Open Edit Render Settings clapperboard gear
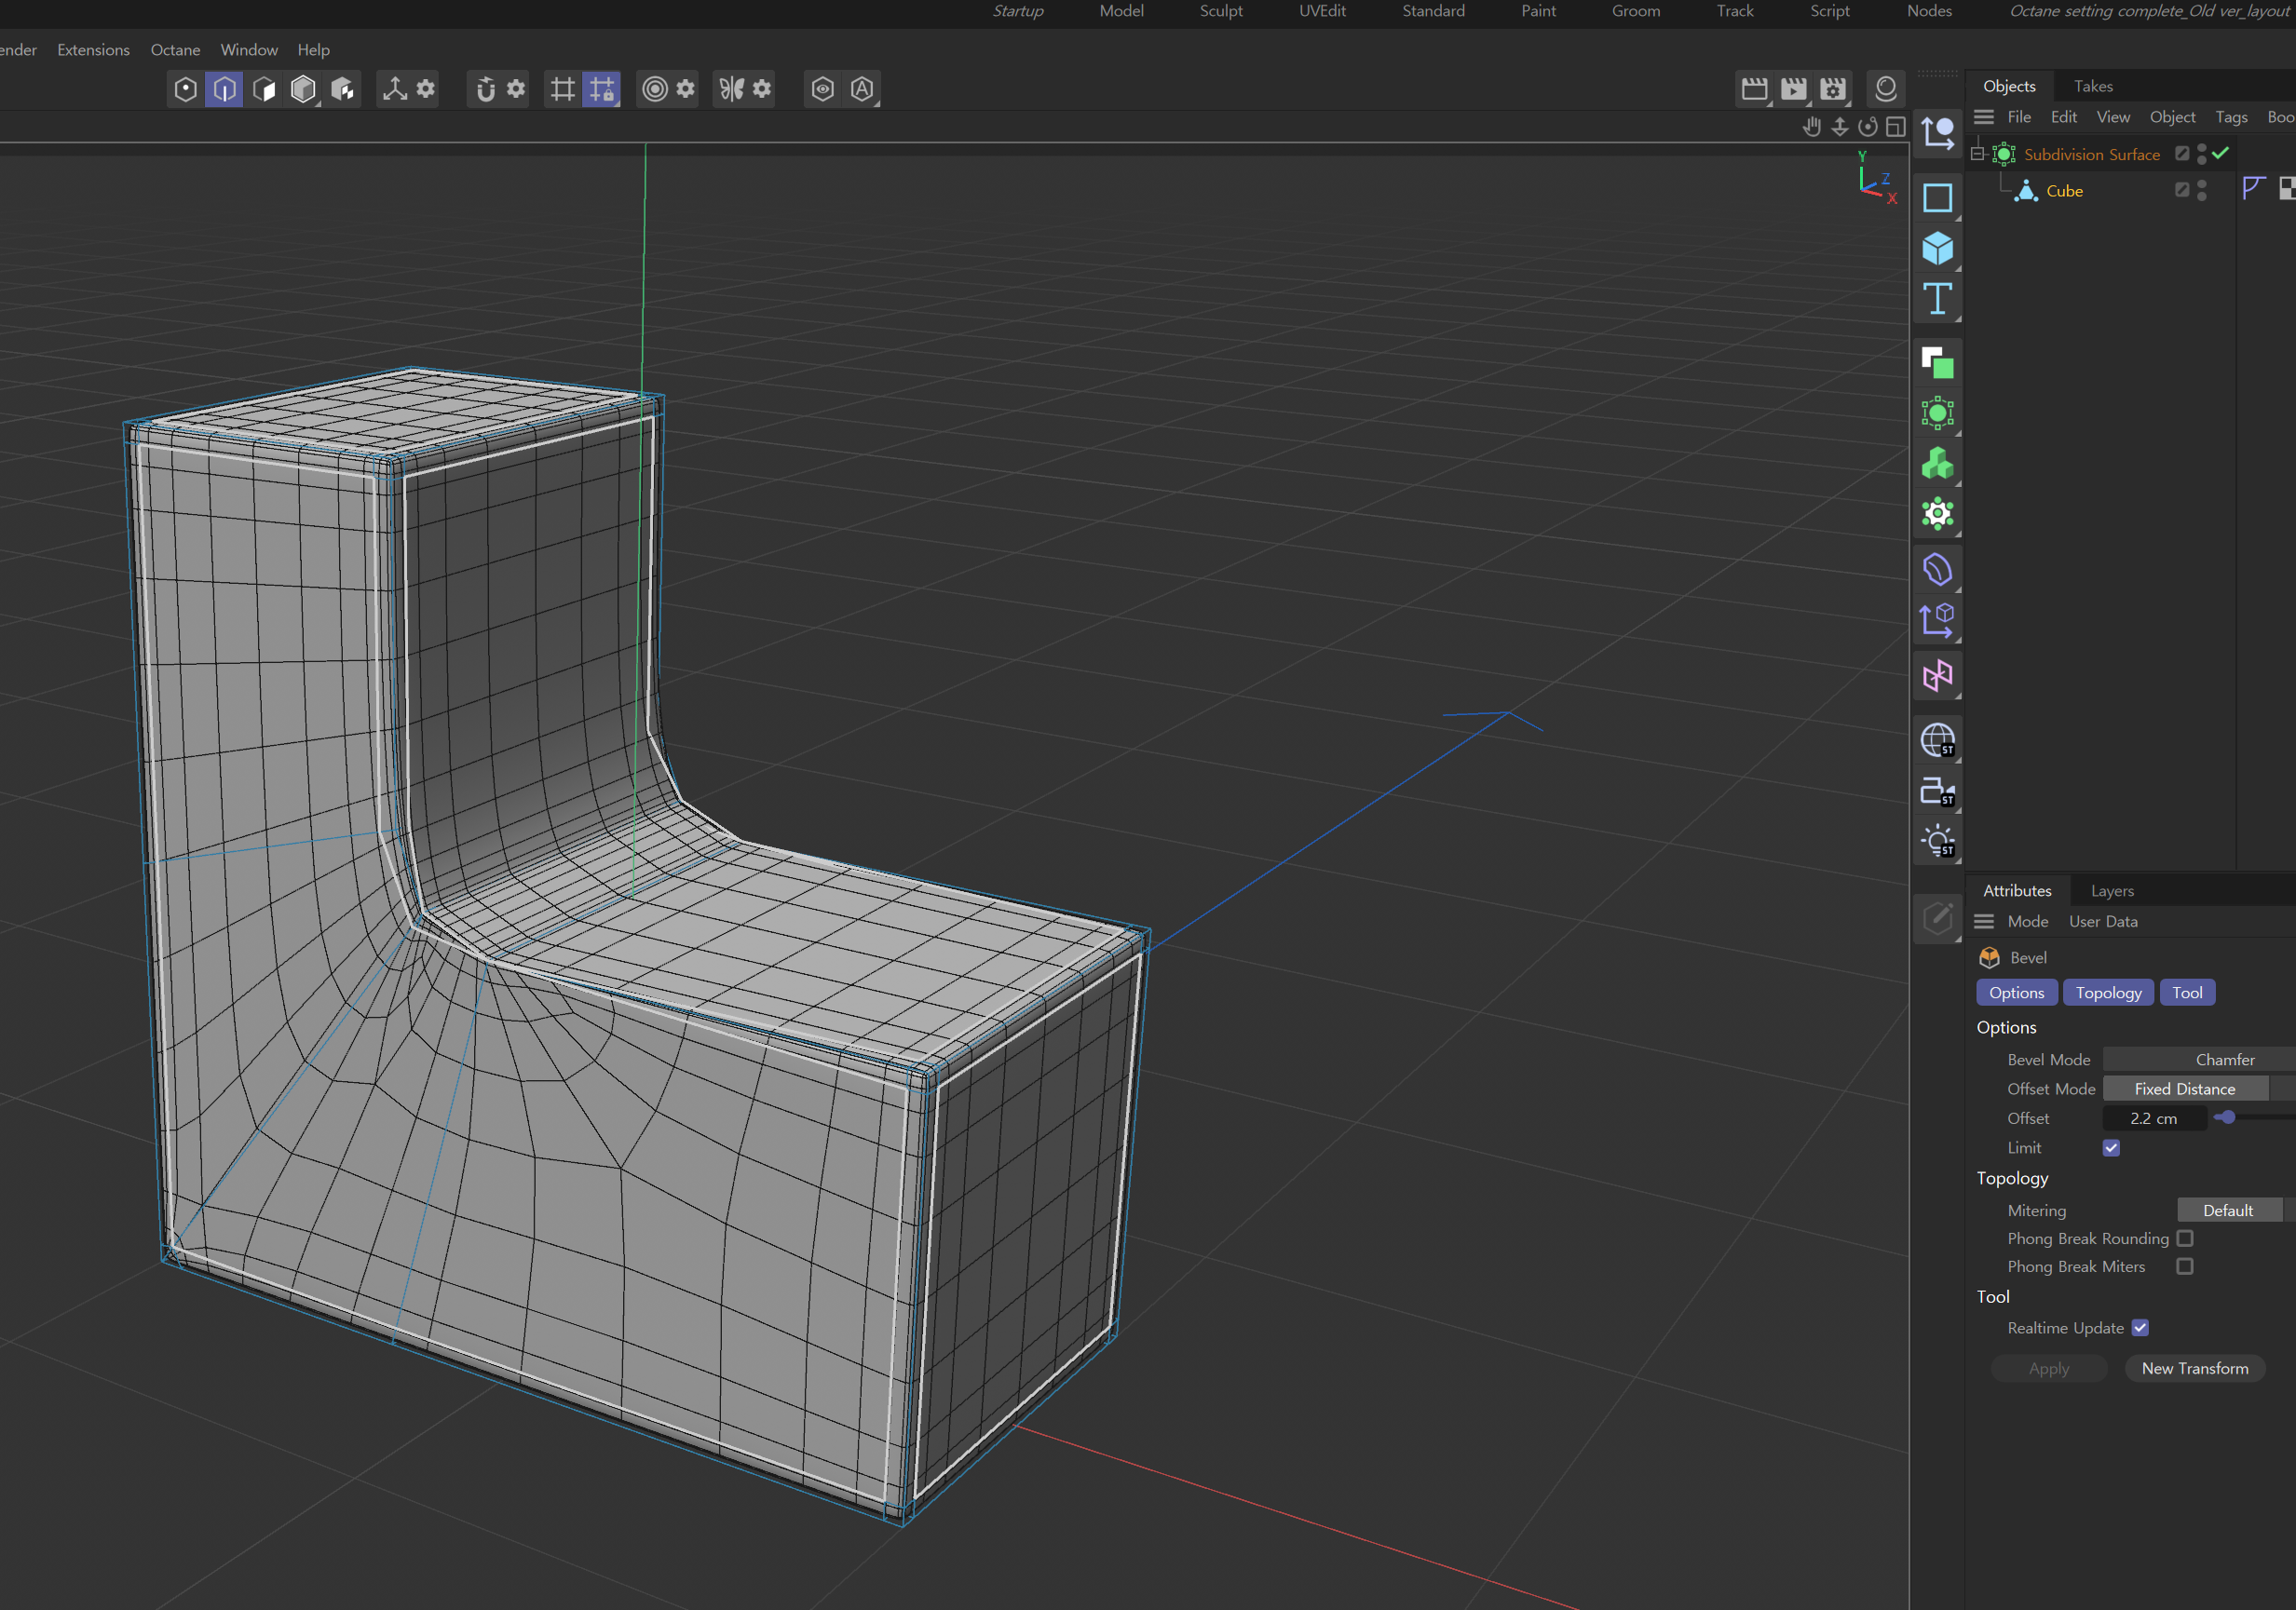 [1833, 89]
